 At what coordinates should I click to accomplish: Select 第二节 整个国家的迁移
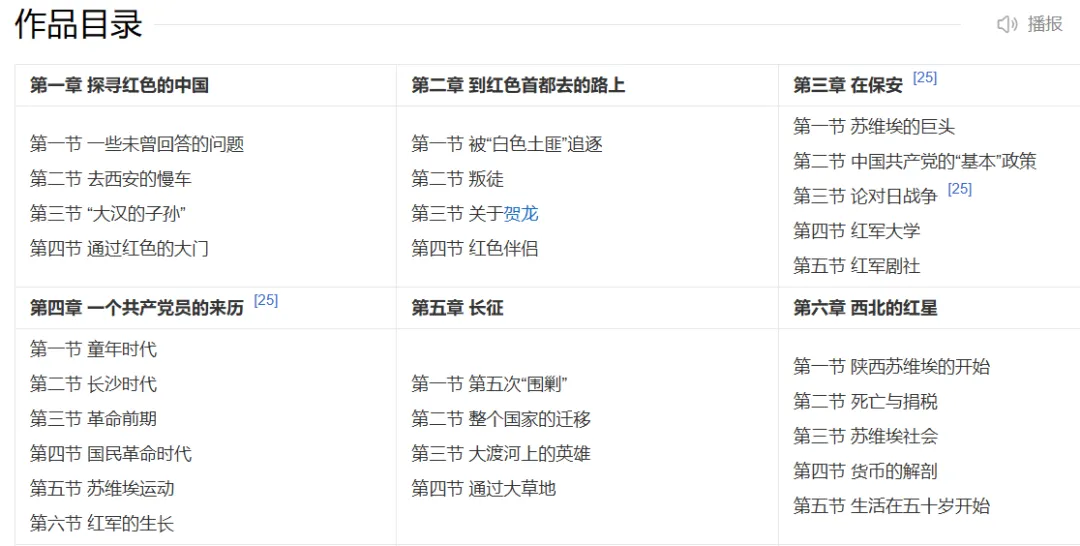point(501,419)
